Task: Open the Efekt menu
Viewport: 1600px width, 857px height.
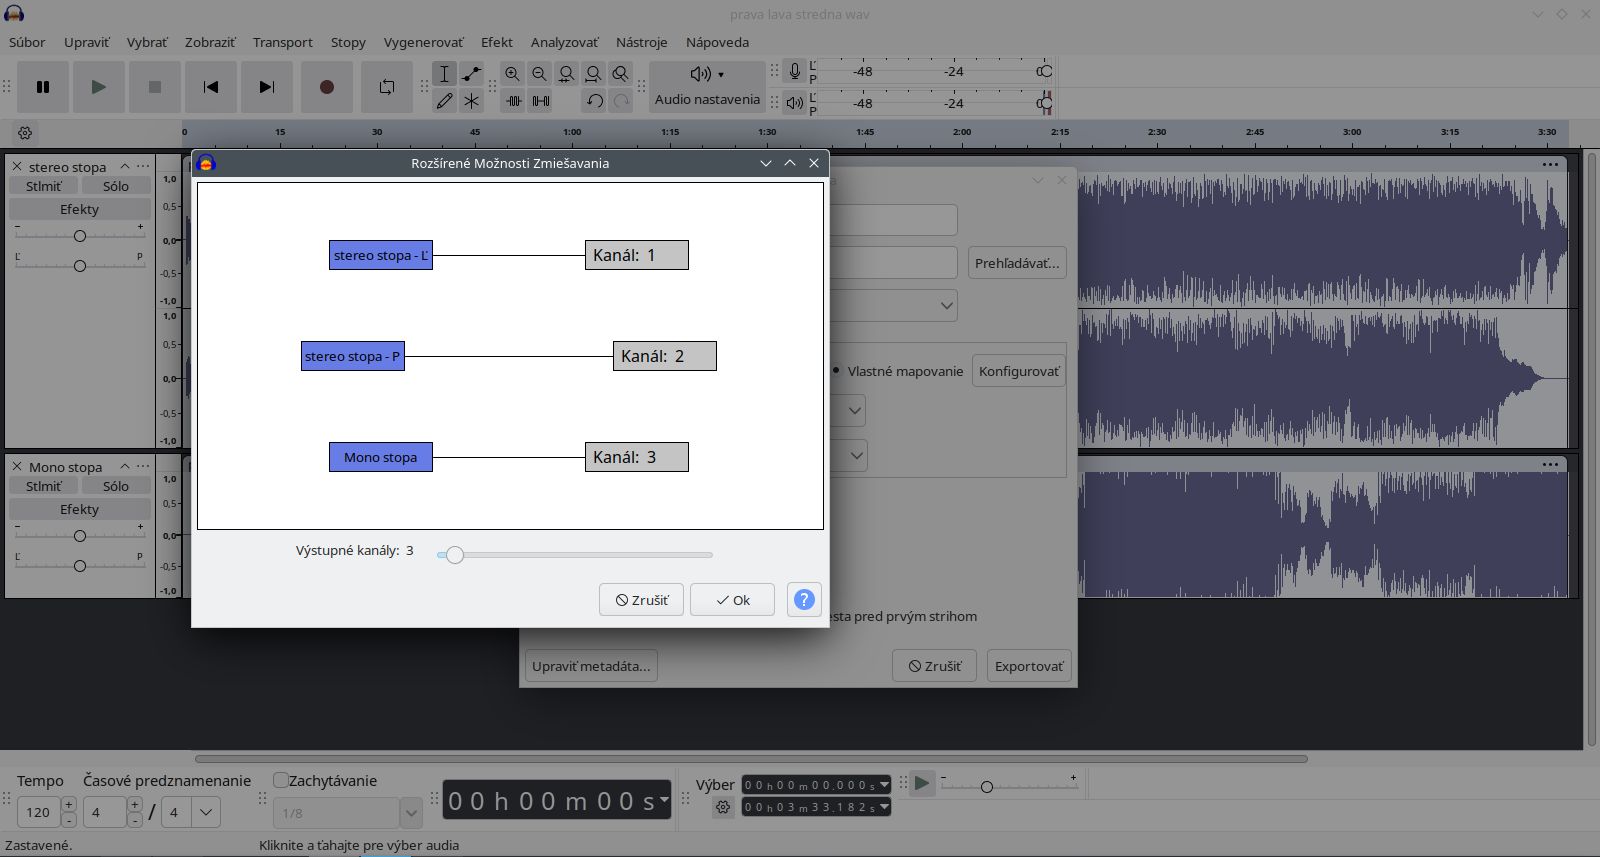Action: (496, 42)
